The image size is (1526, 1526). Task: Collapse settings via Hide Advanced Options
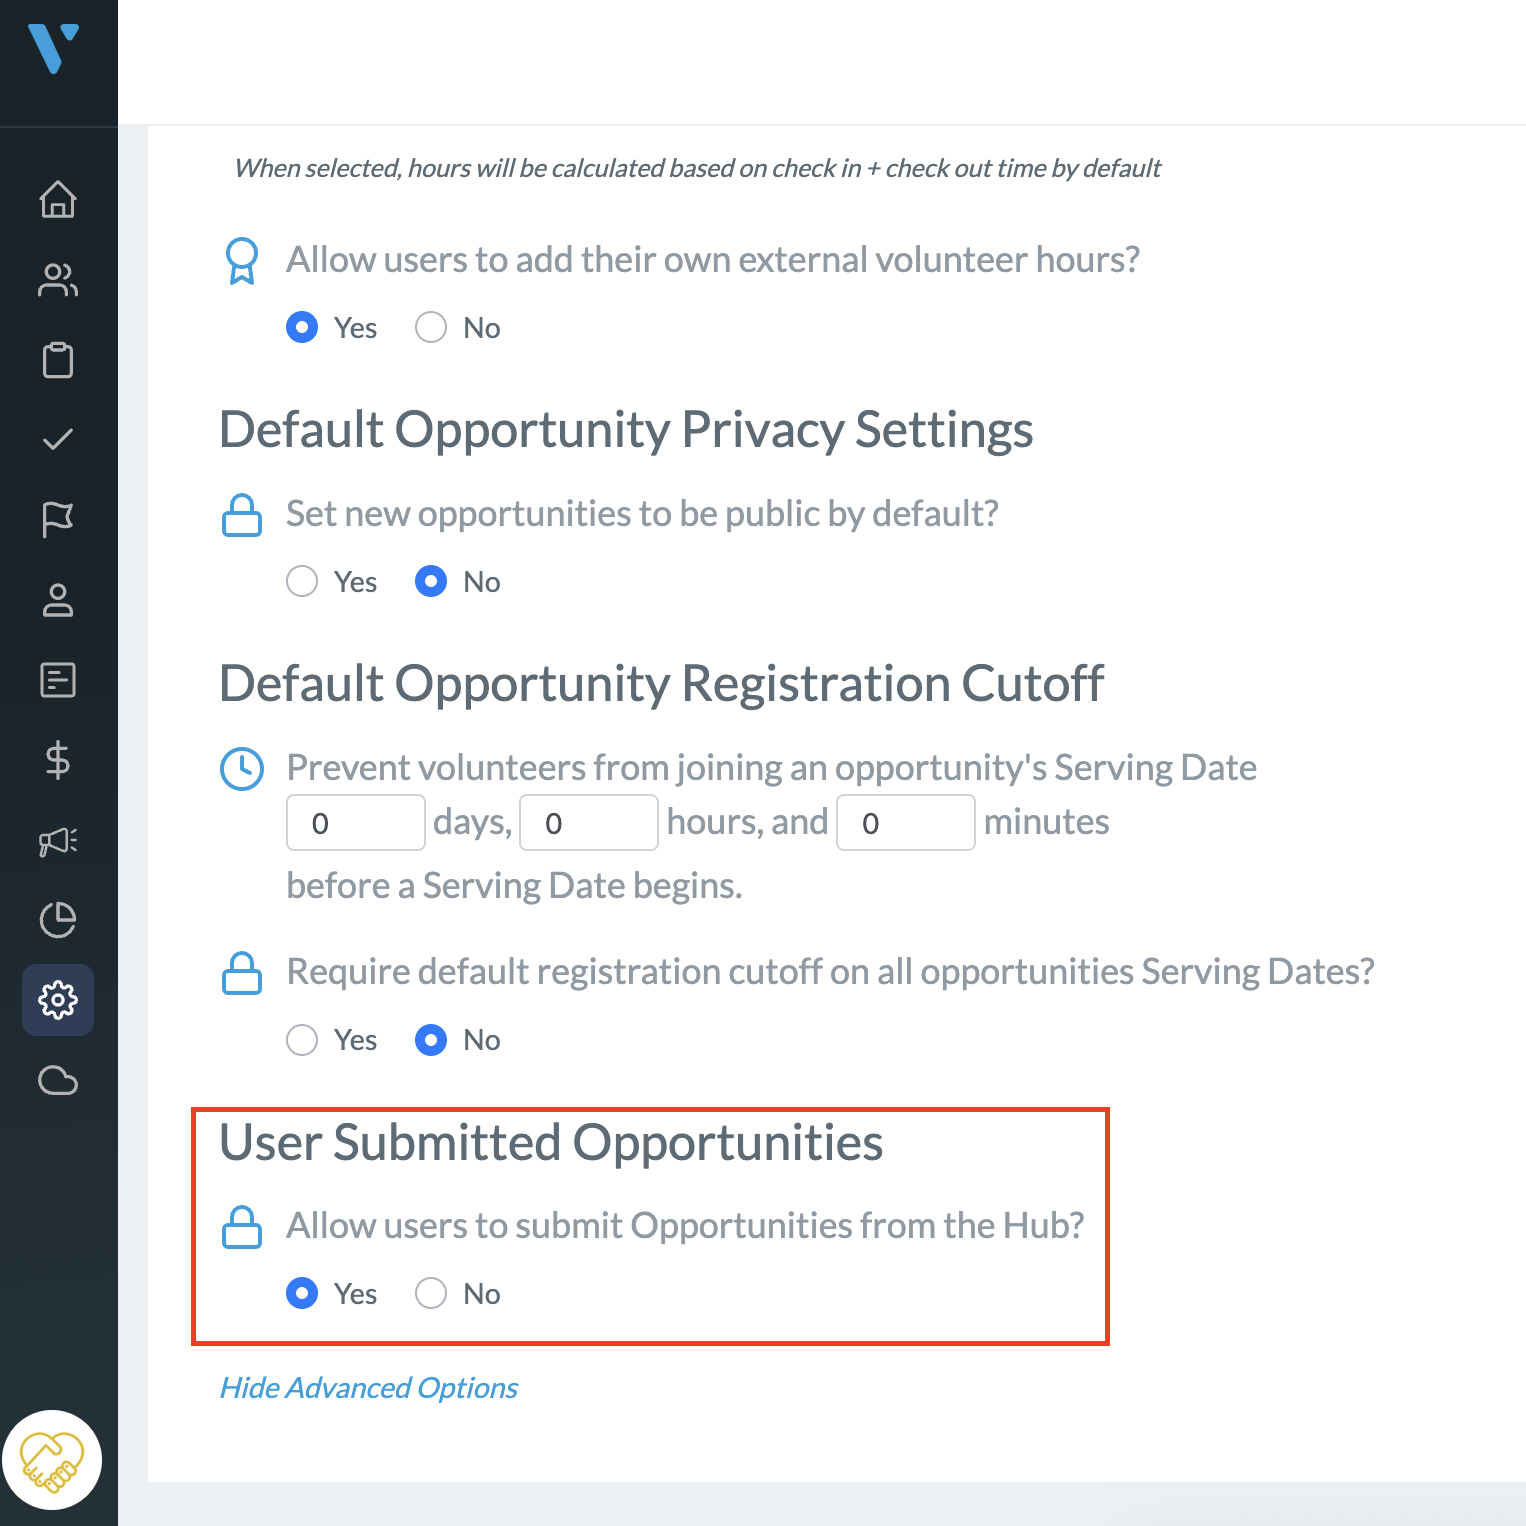click(369, 1388)
